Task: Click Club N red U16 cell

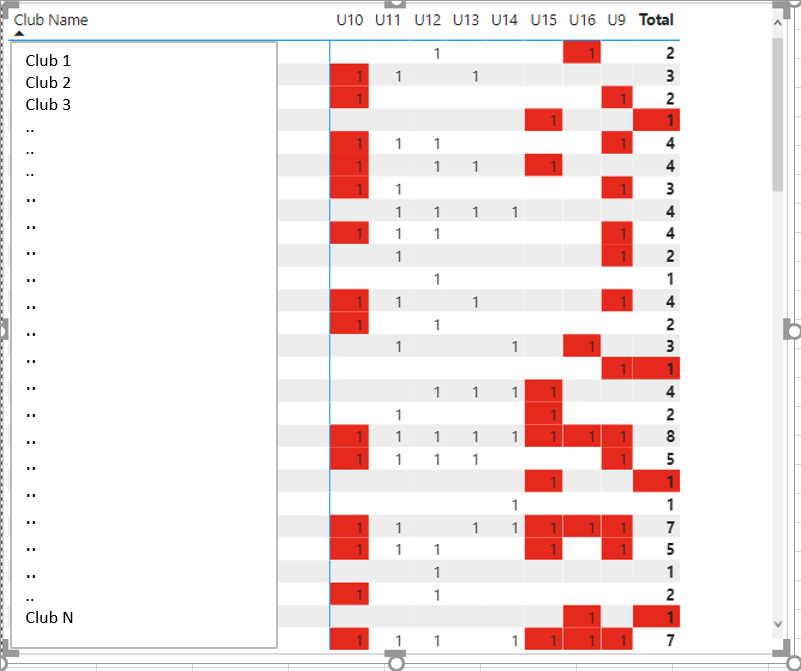Action: click(582, 616)
